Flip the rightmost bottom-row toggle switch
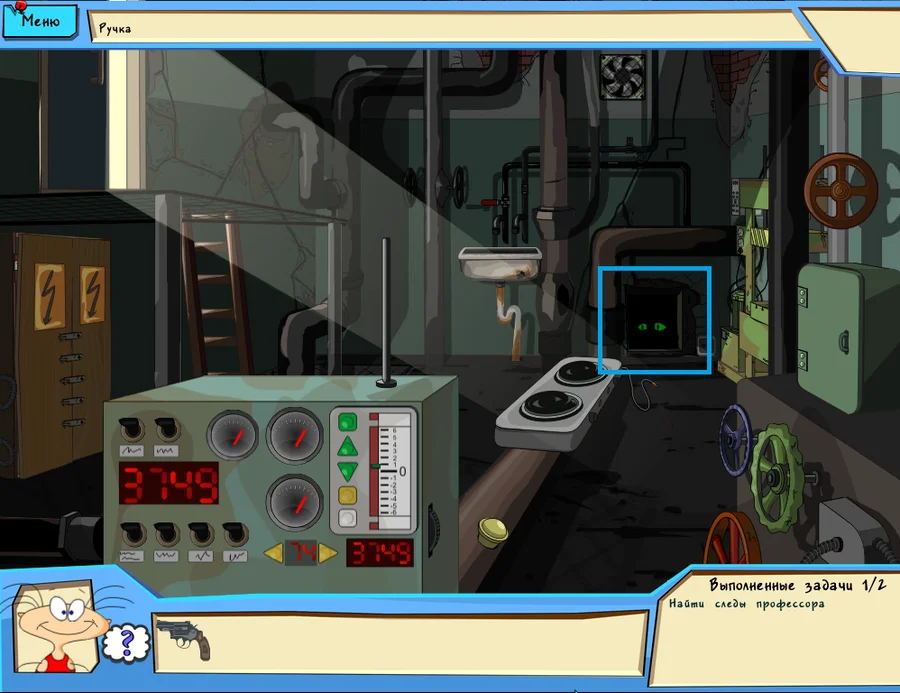The width and height of the screenshot is (900, 693). coord(235,533)
